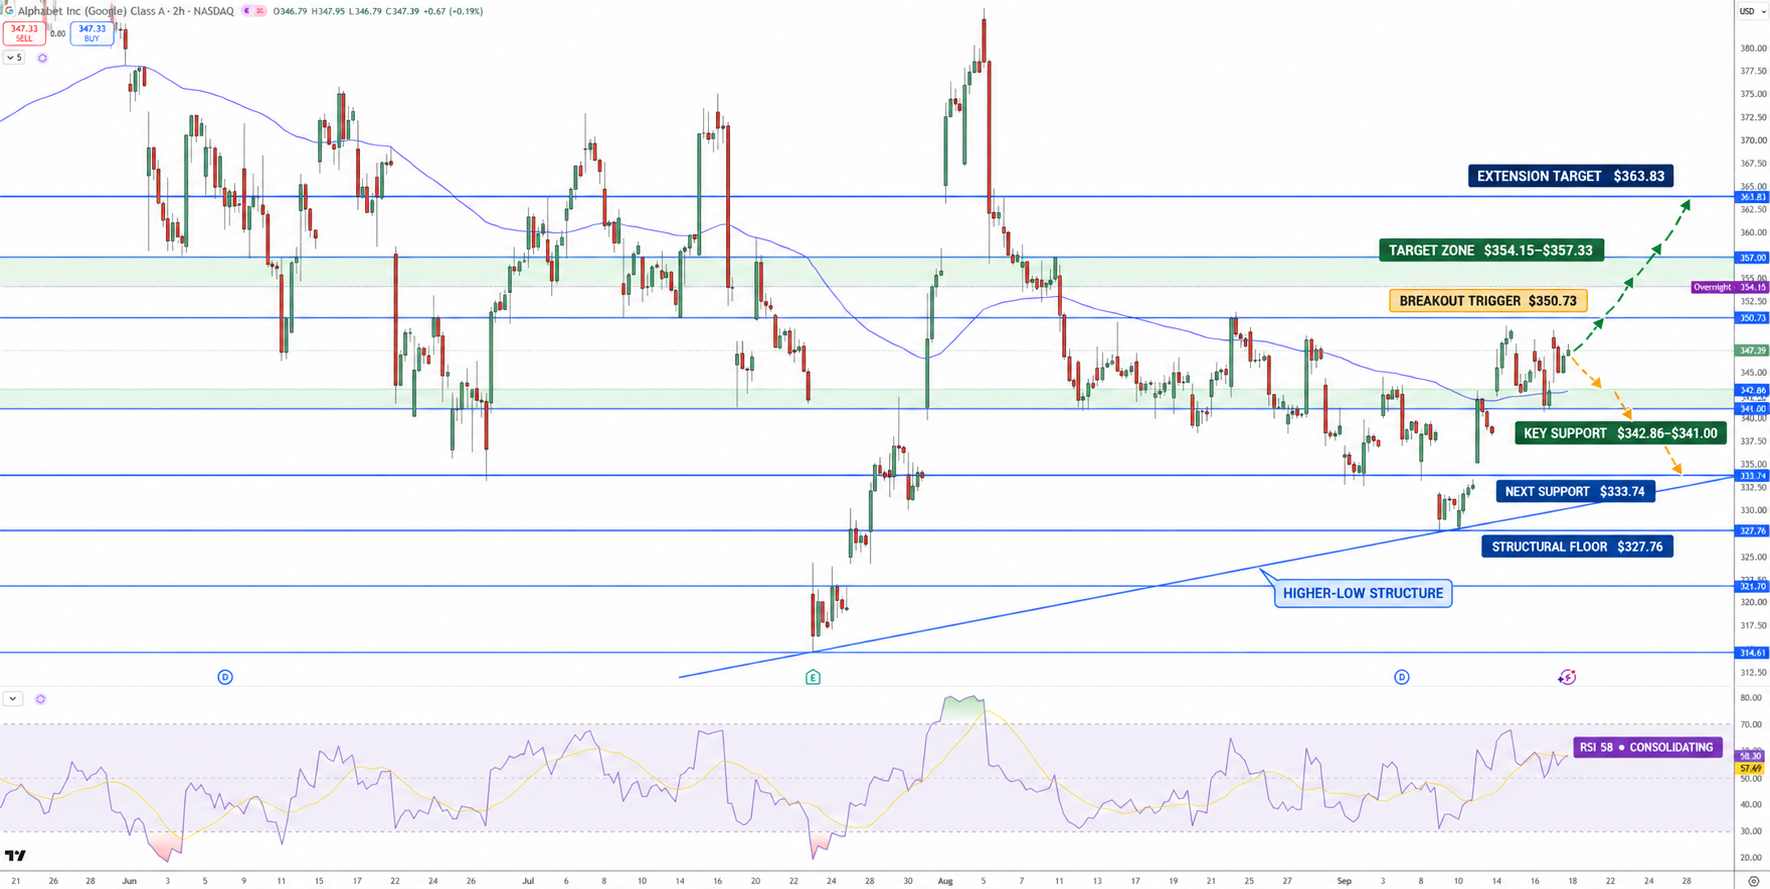Screen dimensions: 1770x889
Task: Open the earnings marker E near July 23
Action: [813, 677]
